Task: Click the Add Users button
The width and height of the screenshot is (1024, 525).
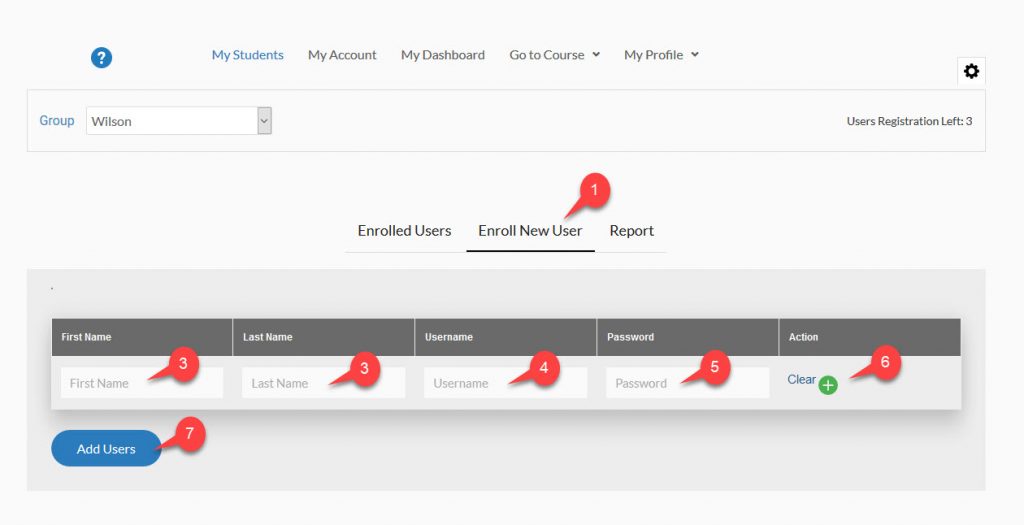Action: [x=106, y=449]
